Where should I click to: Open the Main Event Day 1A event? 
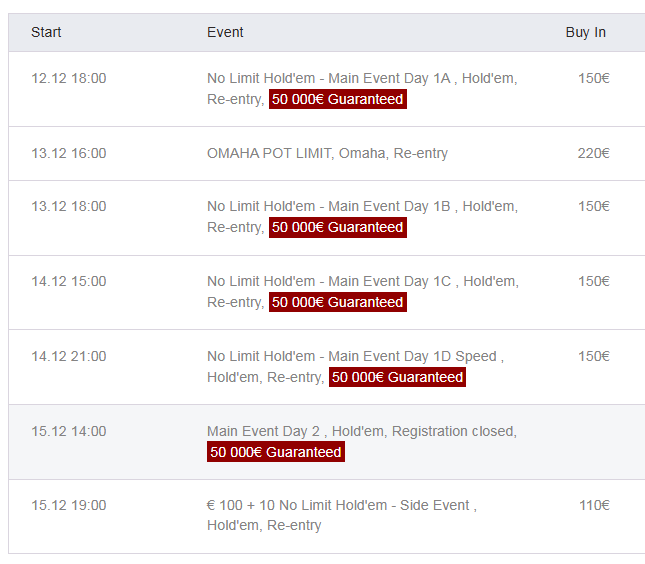(x=361, y=78)
